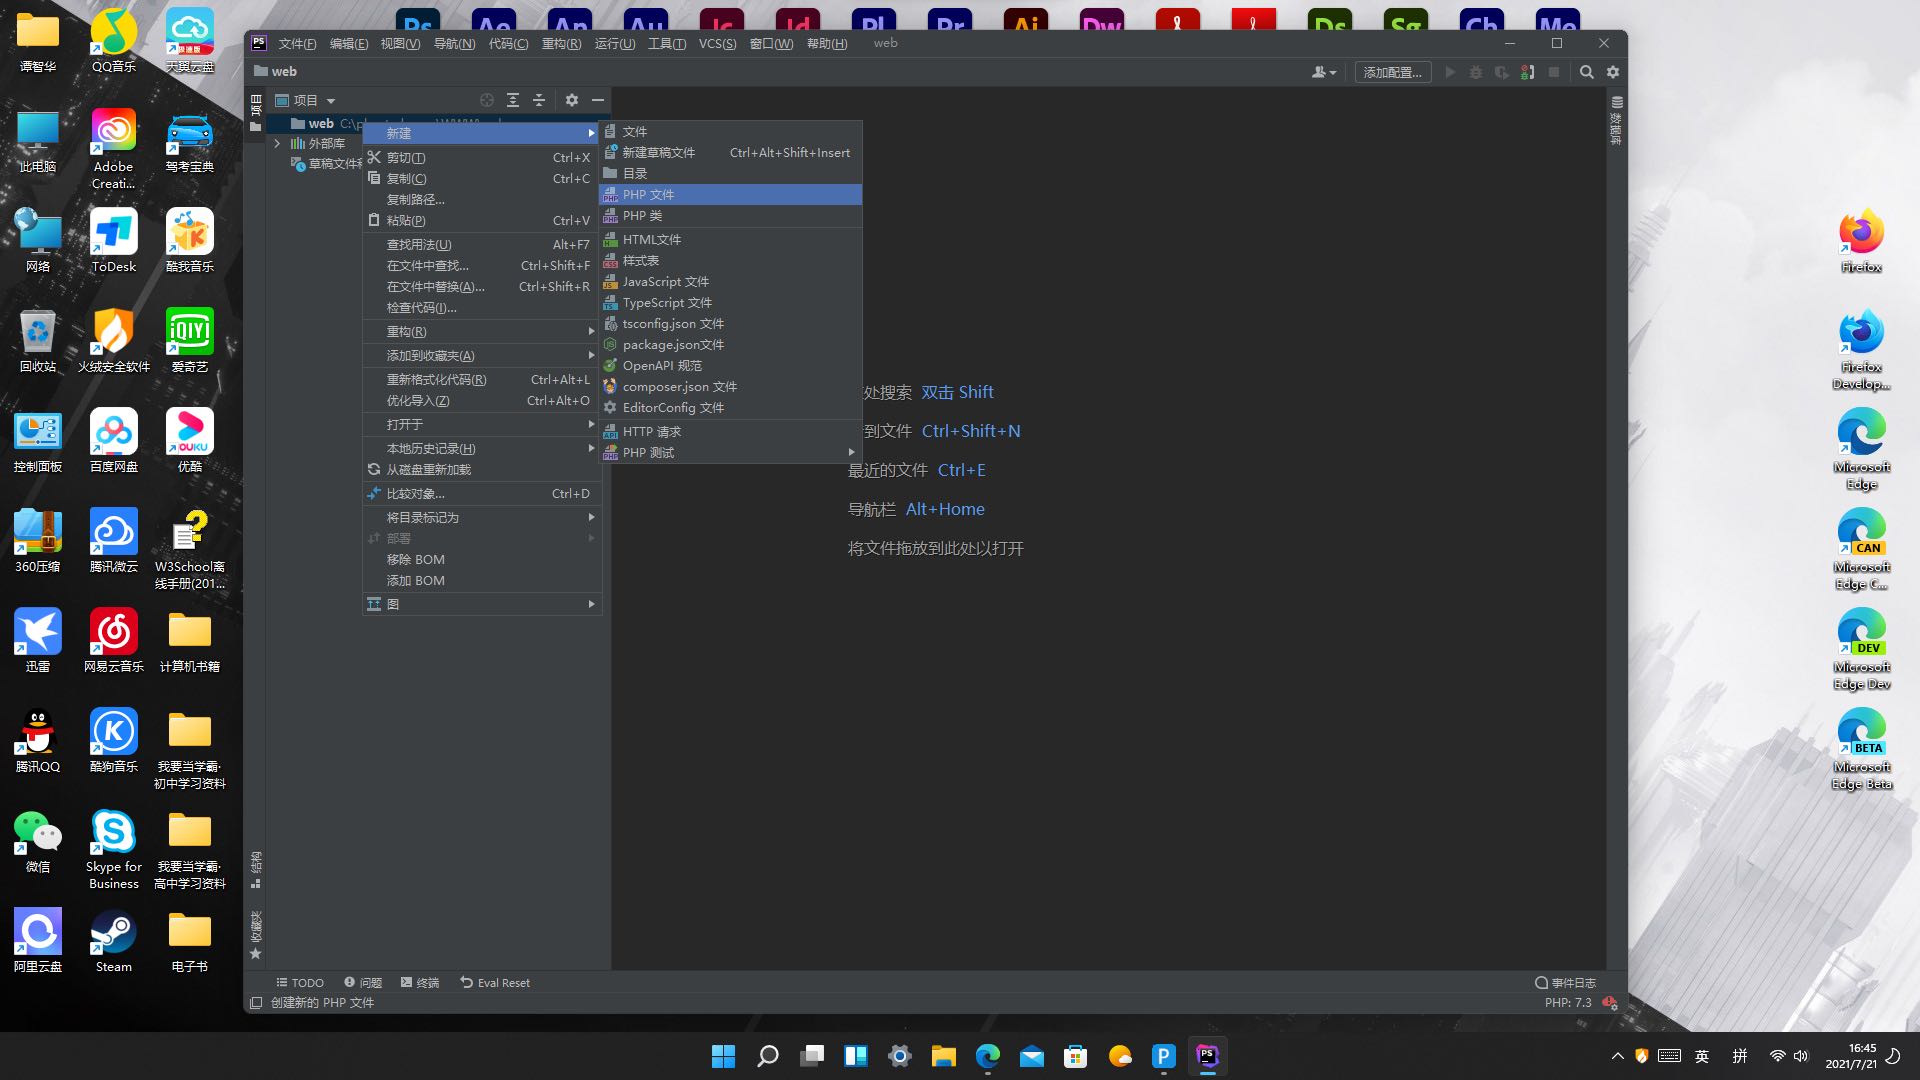
Task: Click the Search Everywhere magnifier icon
Action: (x=1586, y=72)
